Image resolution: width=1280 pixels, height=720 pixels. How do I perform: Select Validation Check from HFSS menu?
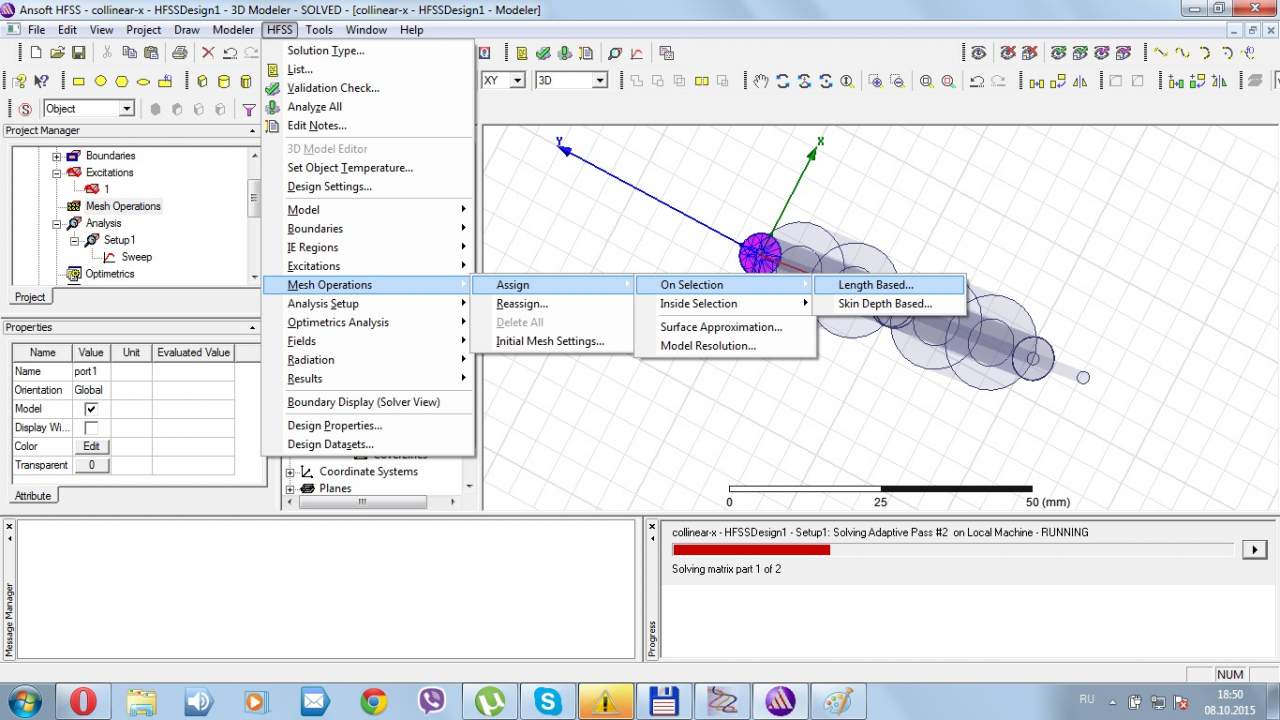tap(333, 88)
